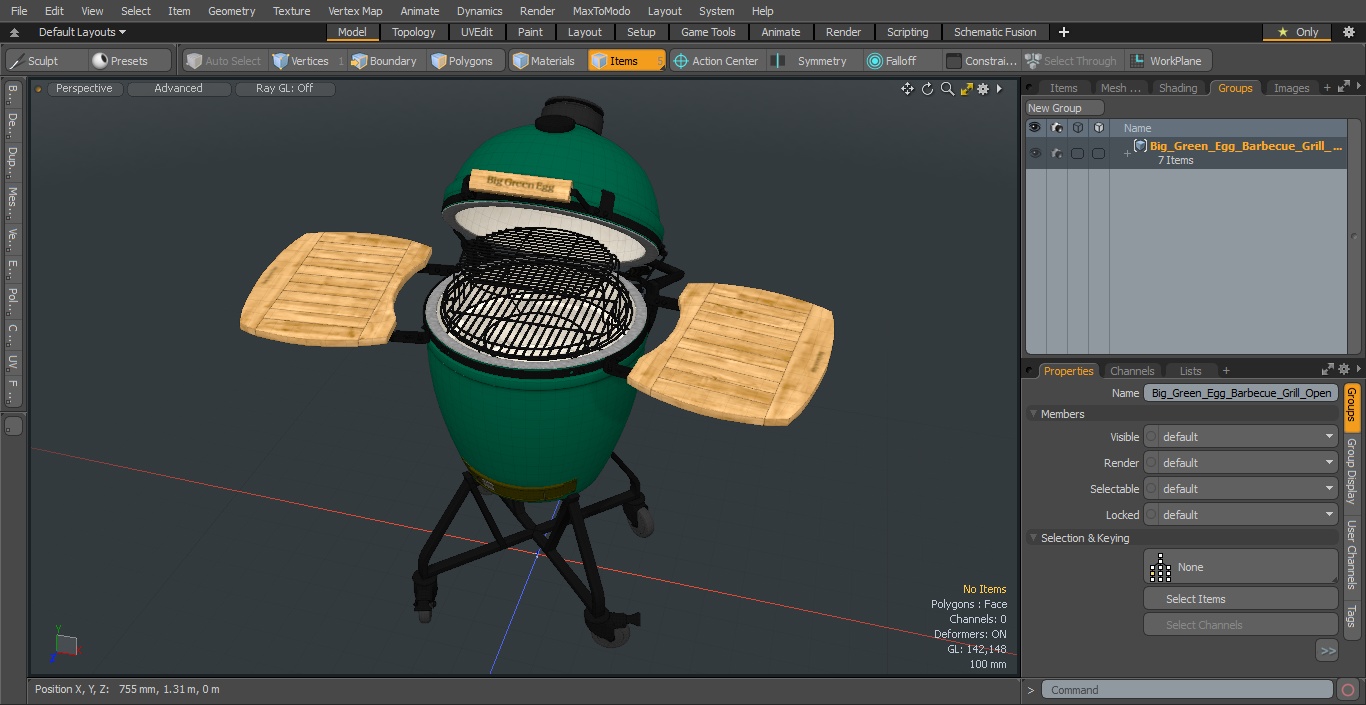Toggle first checkbox in Big_Green_Egg group row

(1077, 153)
